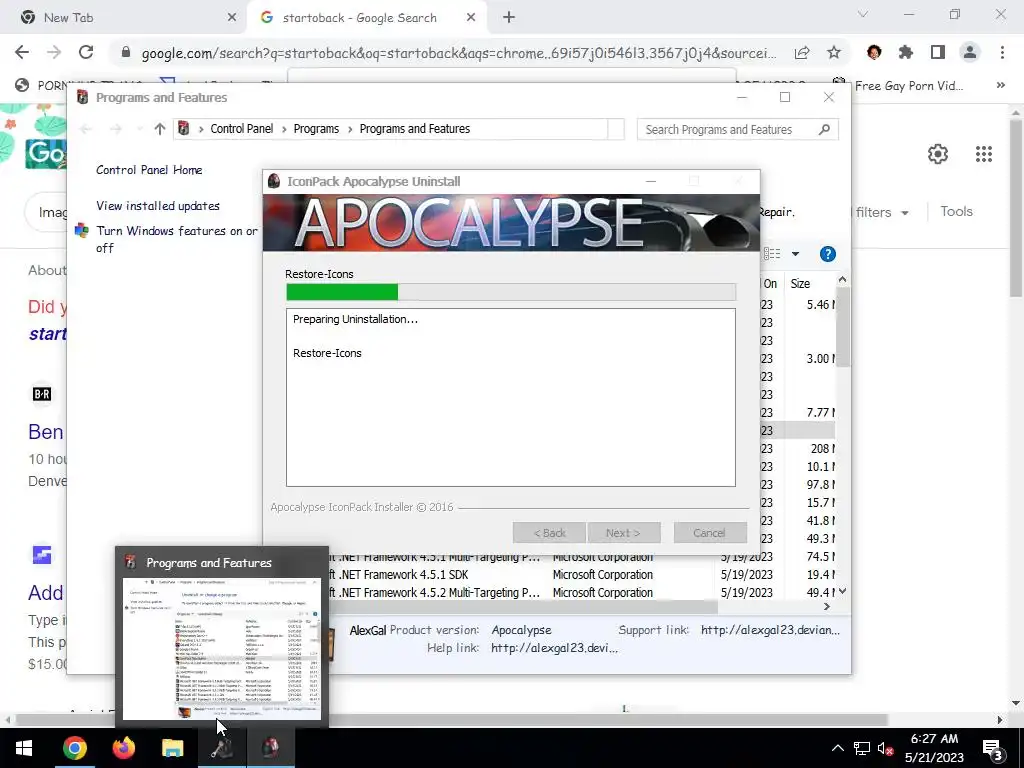Image resolution: width=1024 pixels, height=768 pixels.
Task: Go up one level in Control Panel
Action: pos(159,129)
